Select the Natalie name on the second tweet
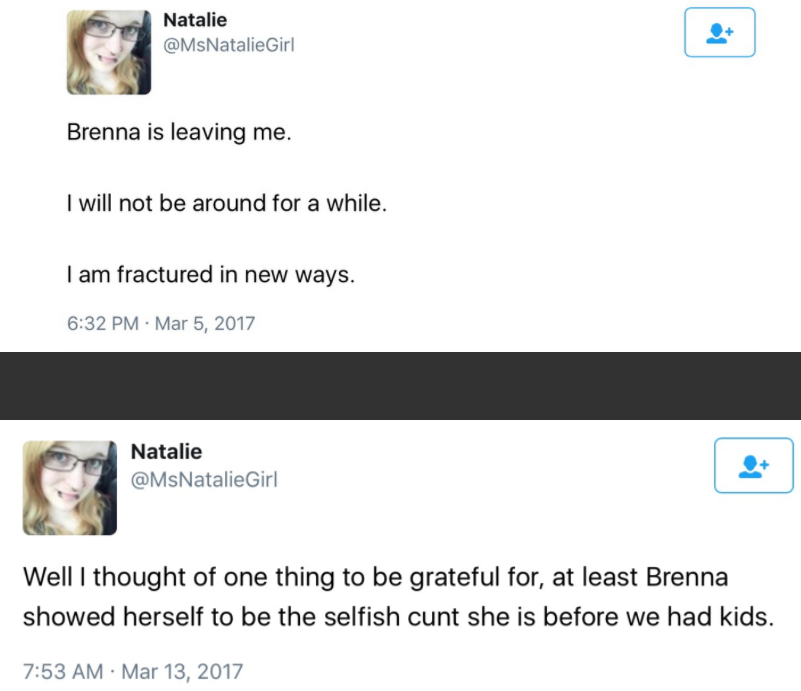Screen dimensions: 801x691 tap(166, 451)
